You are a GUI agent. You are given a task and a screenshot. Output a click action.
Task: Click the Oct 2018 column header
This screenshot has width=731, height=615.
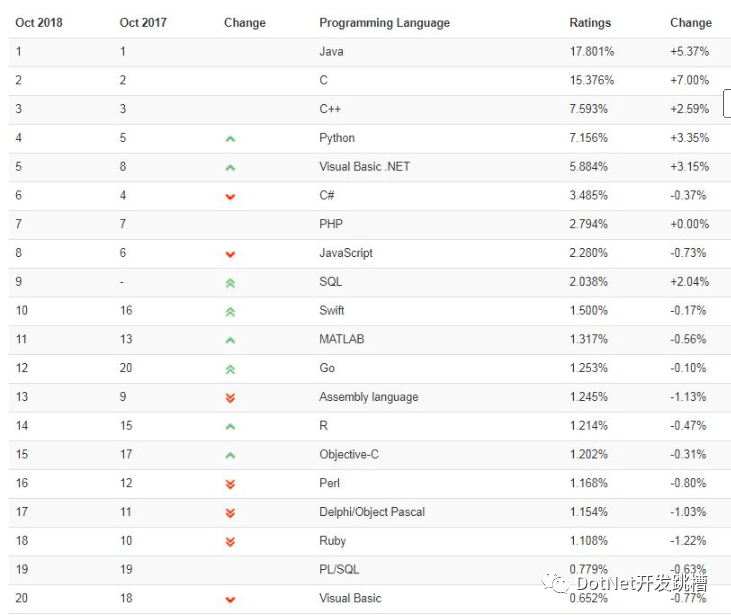tap(39, 23)
